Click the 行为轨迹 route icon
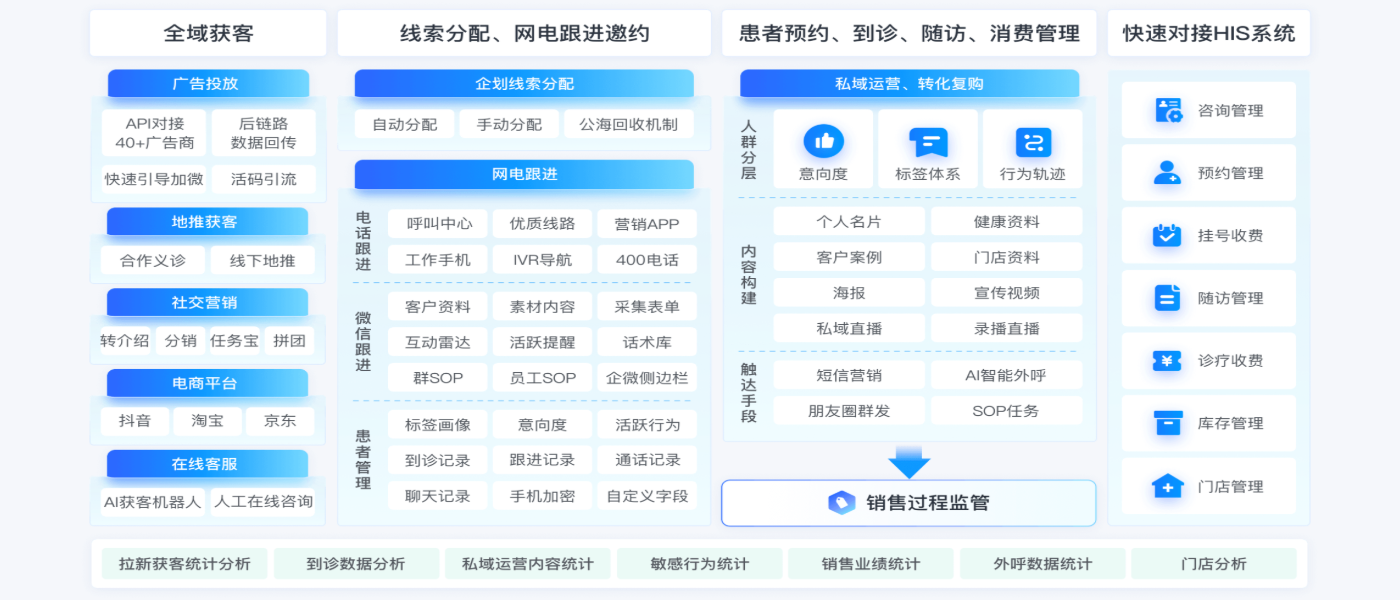1400x600 pixels. click(x=1032, y=142)
